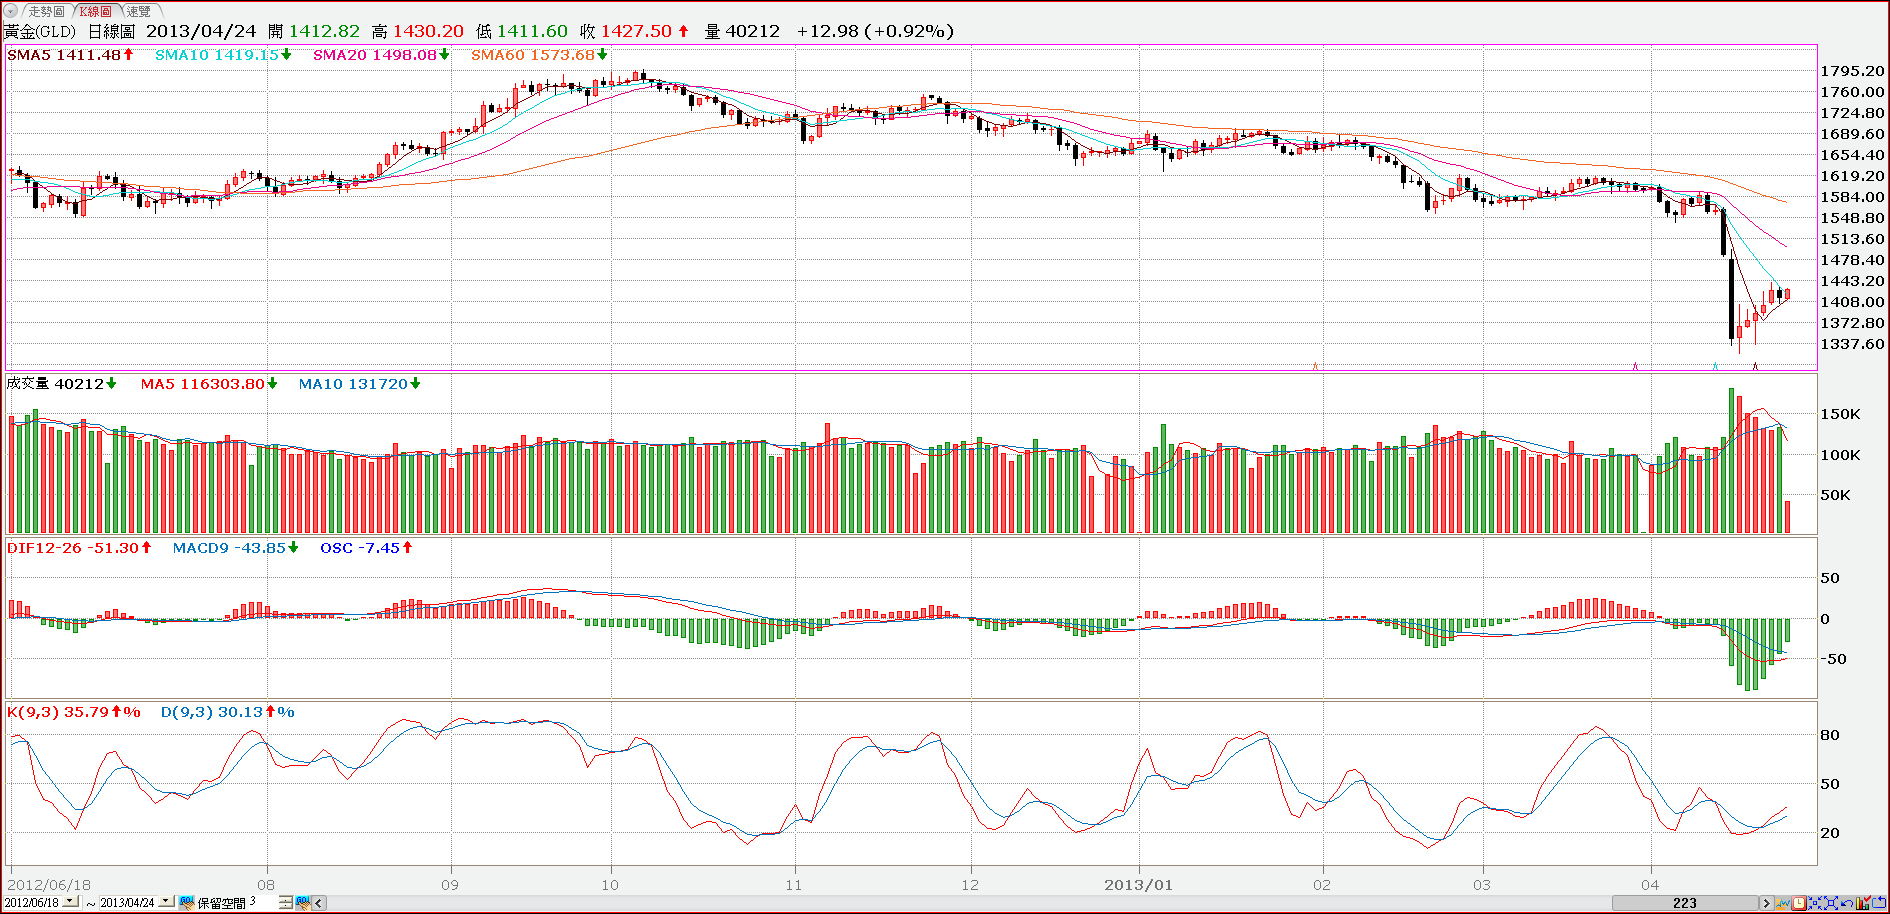The height and width of the screenshot is (914, 1890).
Task: Click the 2013/01 time axis label
Action: pos(1138,885)
